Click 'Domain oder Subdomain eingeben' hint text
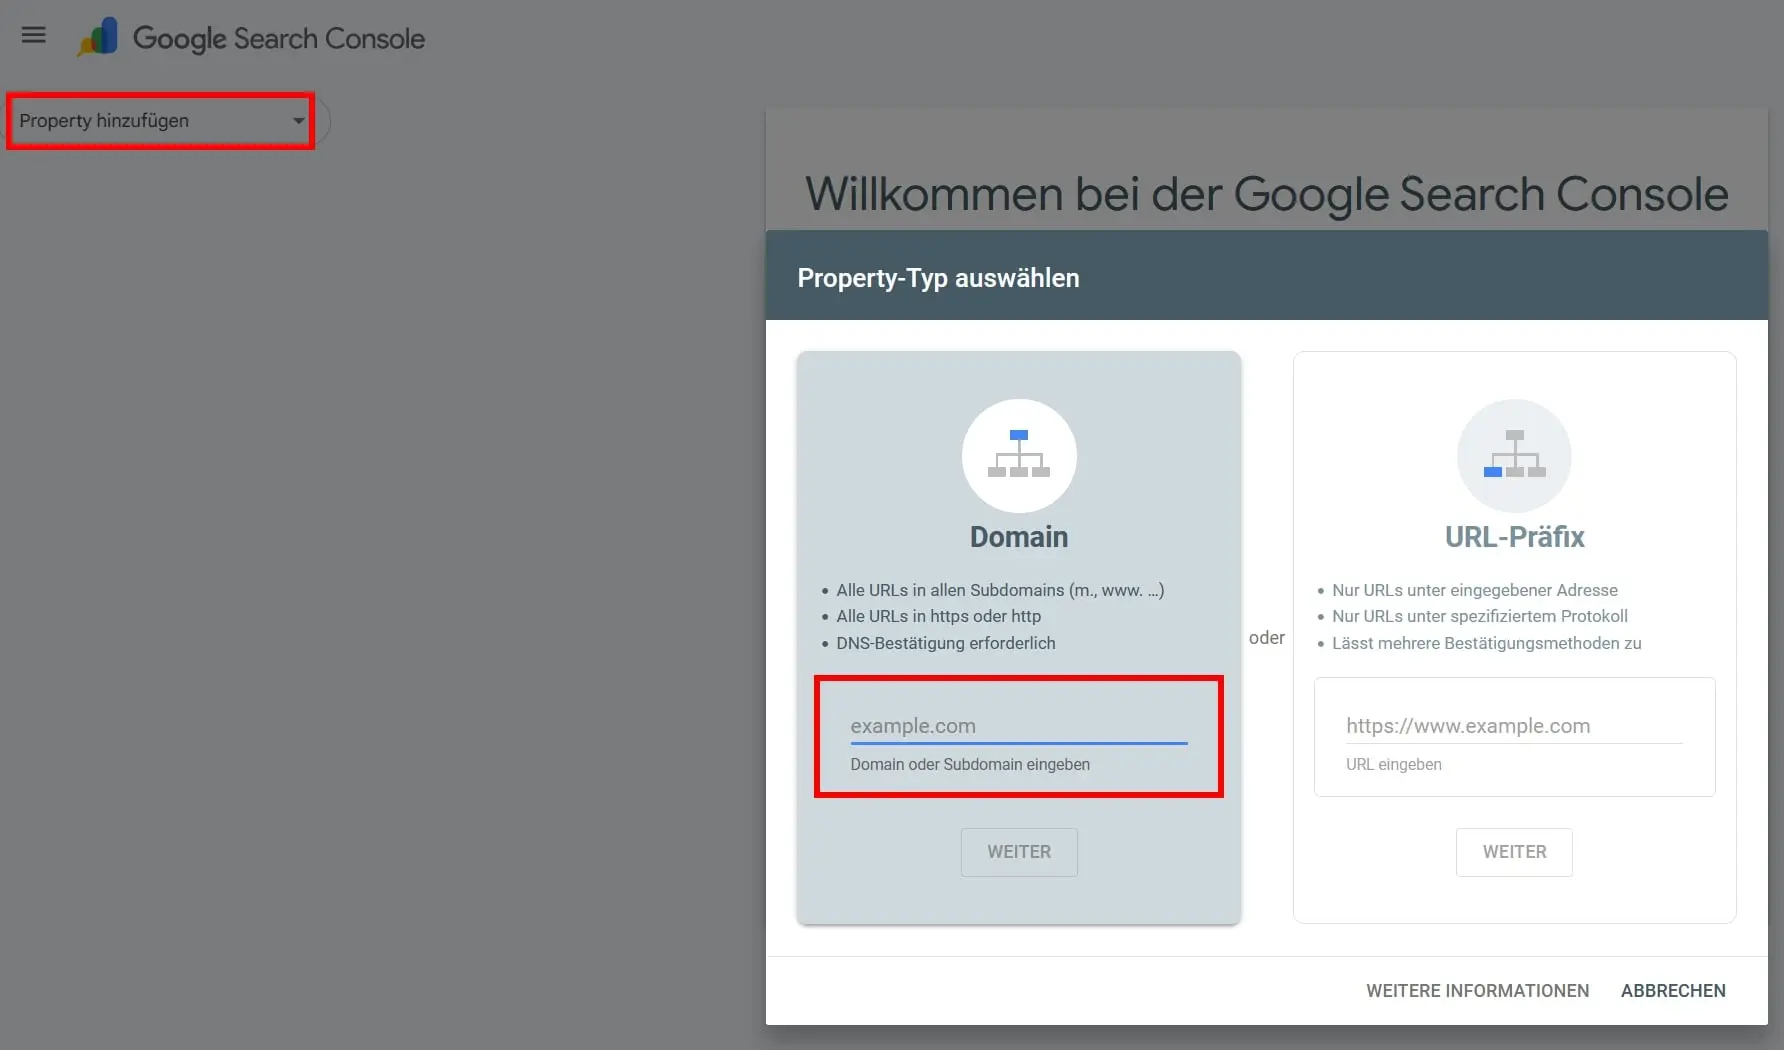The height and width of the screenshot is (1050, 1784). (x=970, y=764)
